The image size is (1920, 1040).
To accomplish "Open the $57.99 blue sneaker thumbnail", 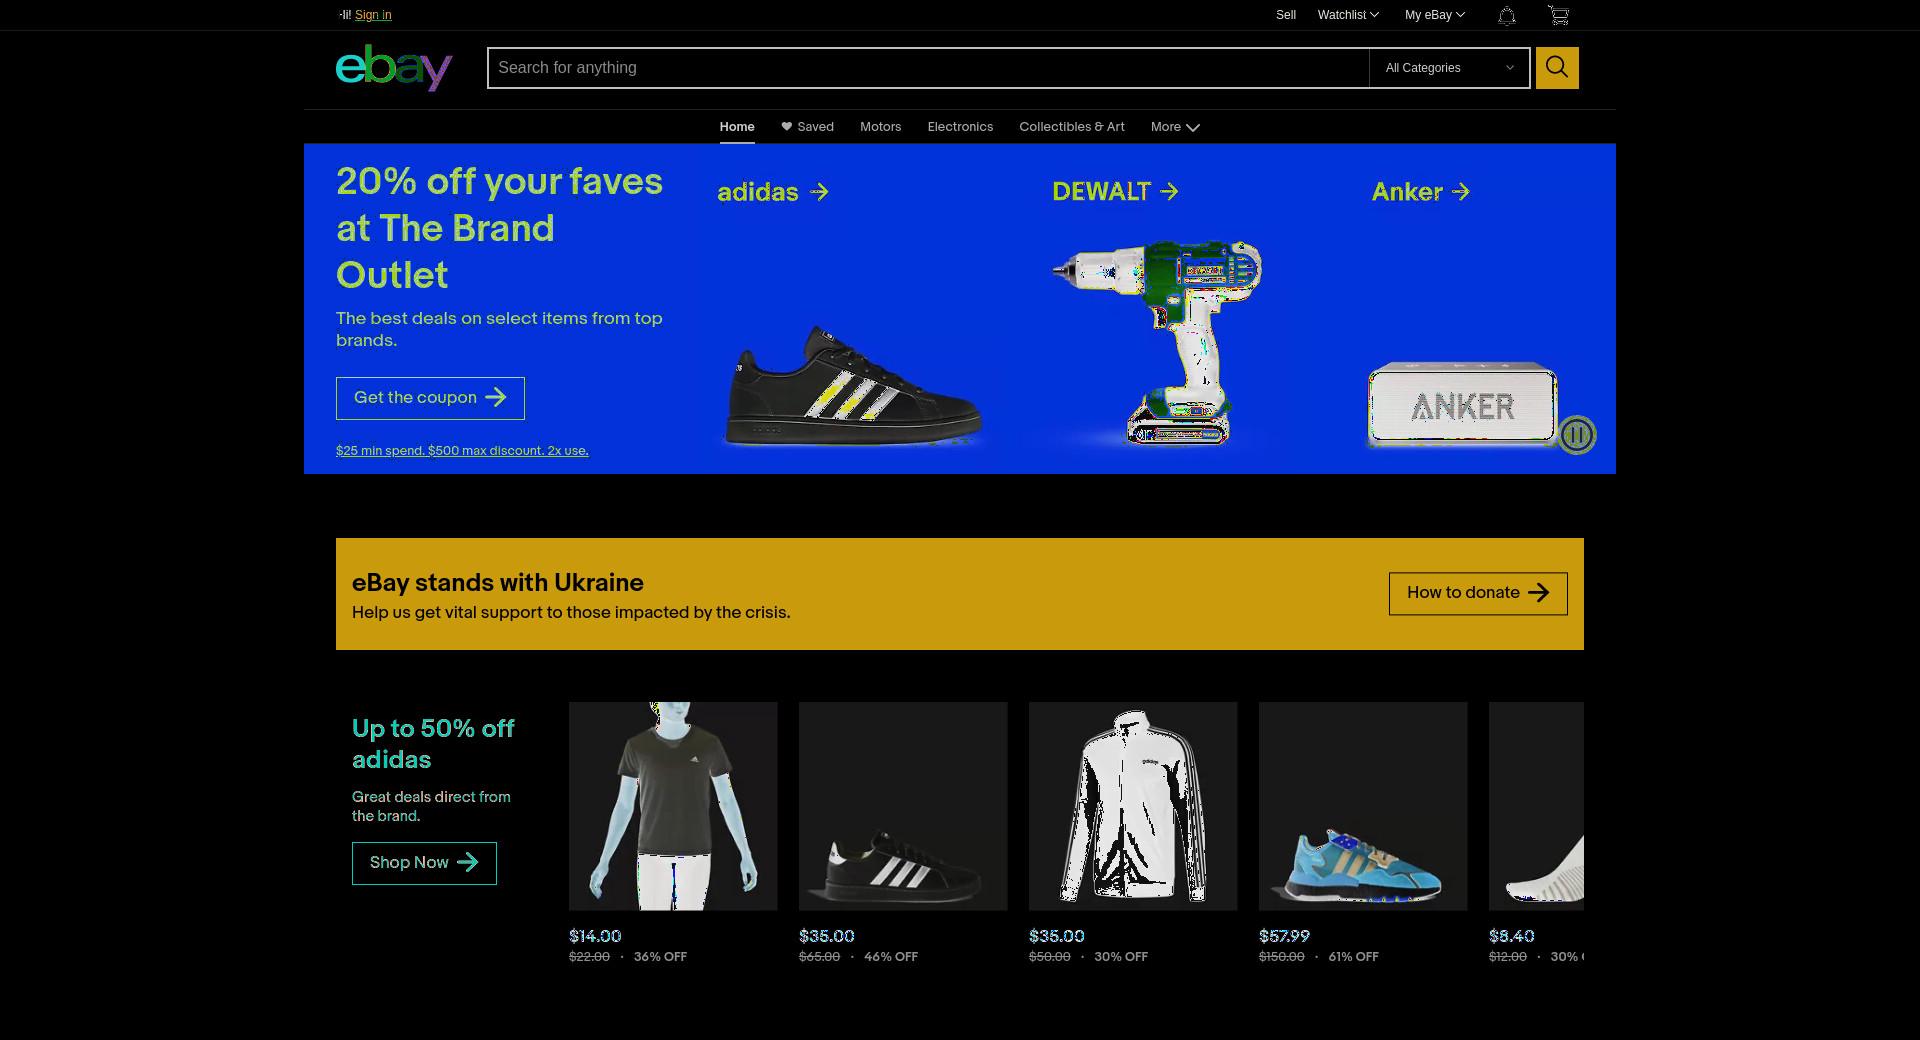I will click(1363, 806).
